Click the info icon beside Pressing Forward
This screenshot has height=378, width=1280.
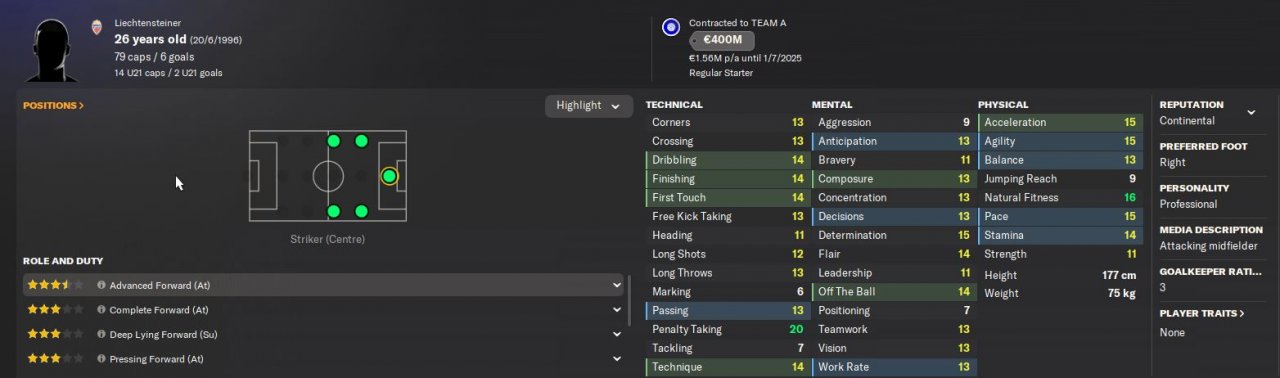coord(101,359)
